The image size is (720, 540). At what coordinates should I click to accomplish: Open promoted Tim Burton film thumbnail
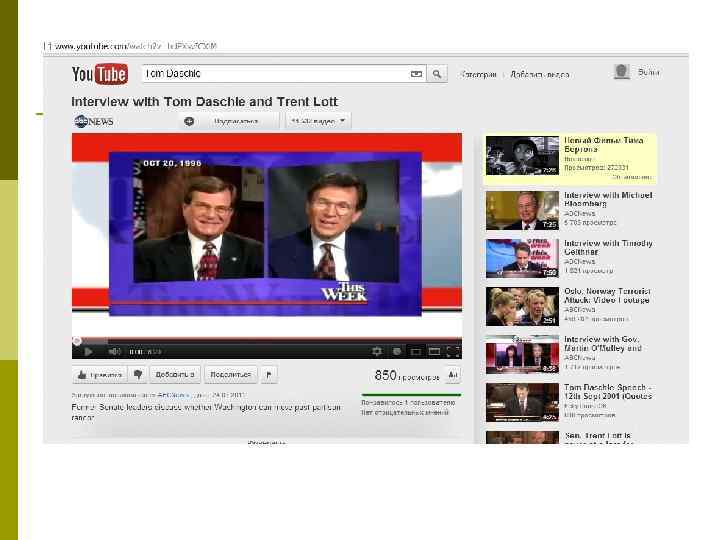click(523, 156)
